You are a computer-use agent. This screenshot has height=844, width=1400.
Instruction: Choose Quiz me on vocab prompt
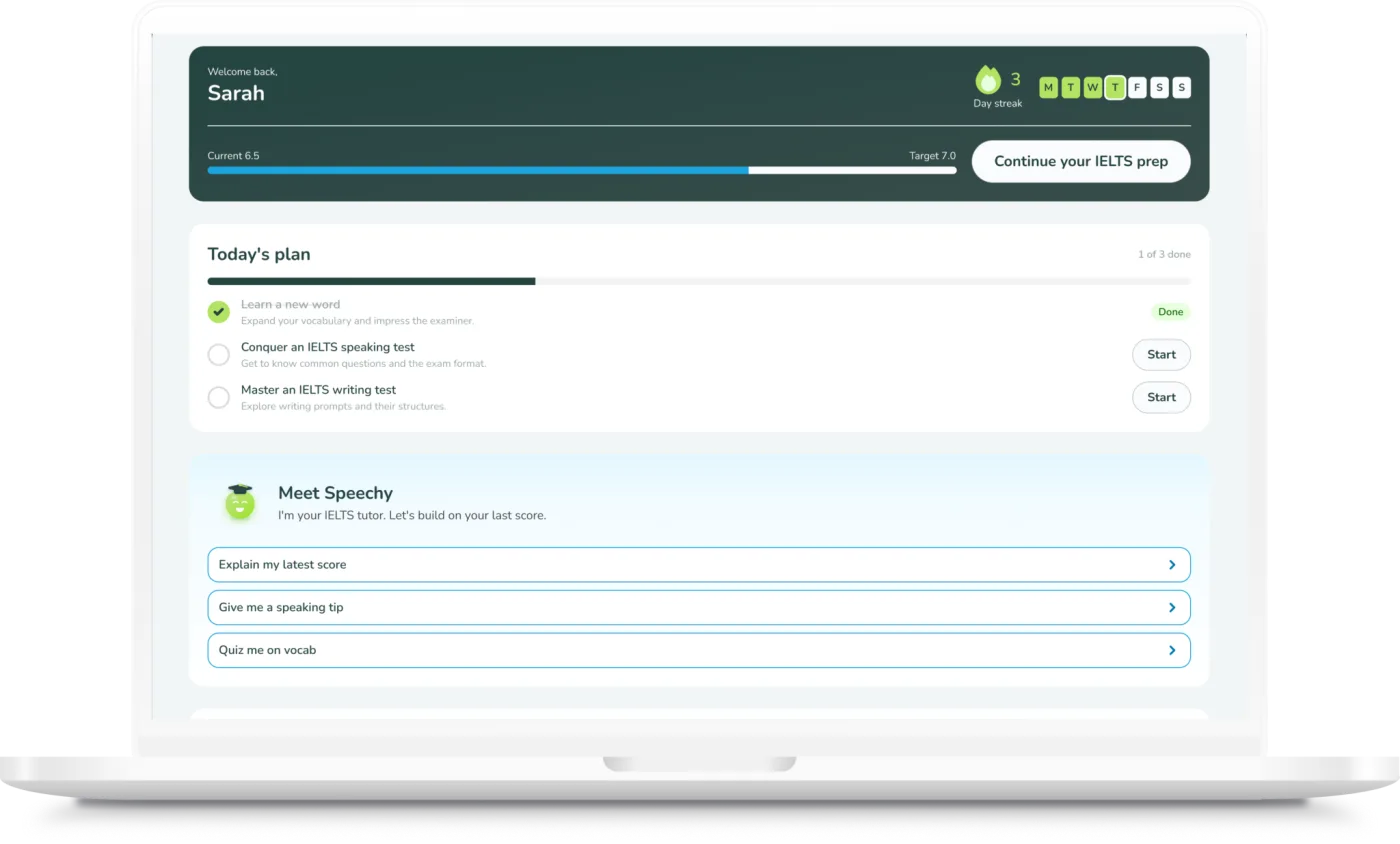[x=699, y=650]
